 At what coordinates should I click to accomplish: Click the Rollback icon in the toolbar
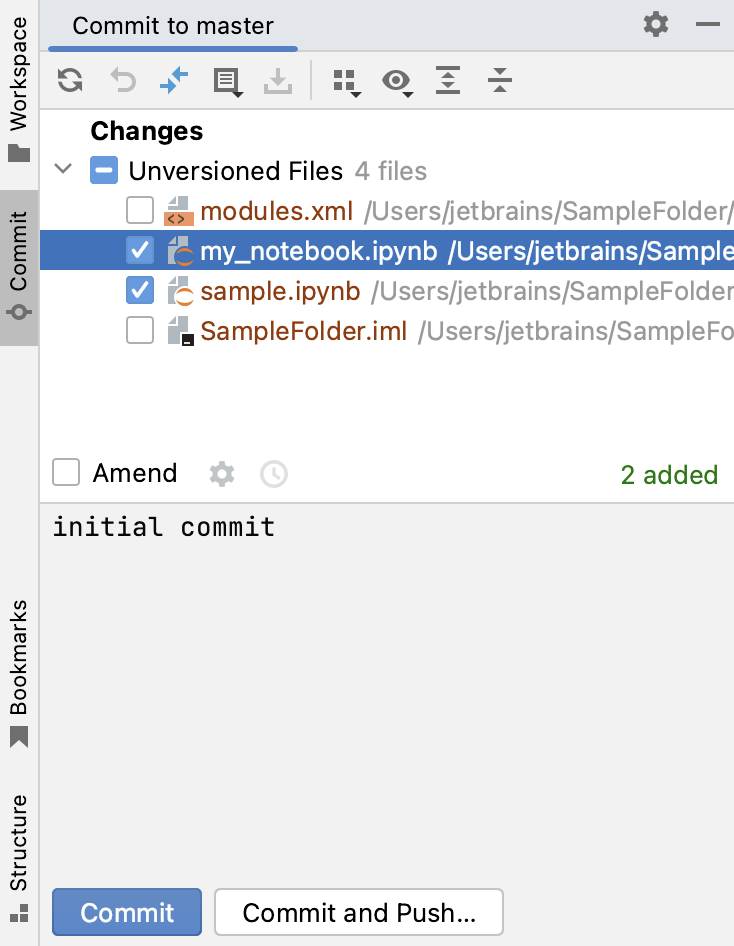[x=122, y=81]
